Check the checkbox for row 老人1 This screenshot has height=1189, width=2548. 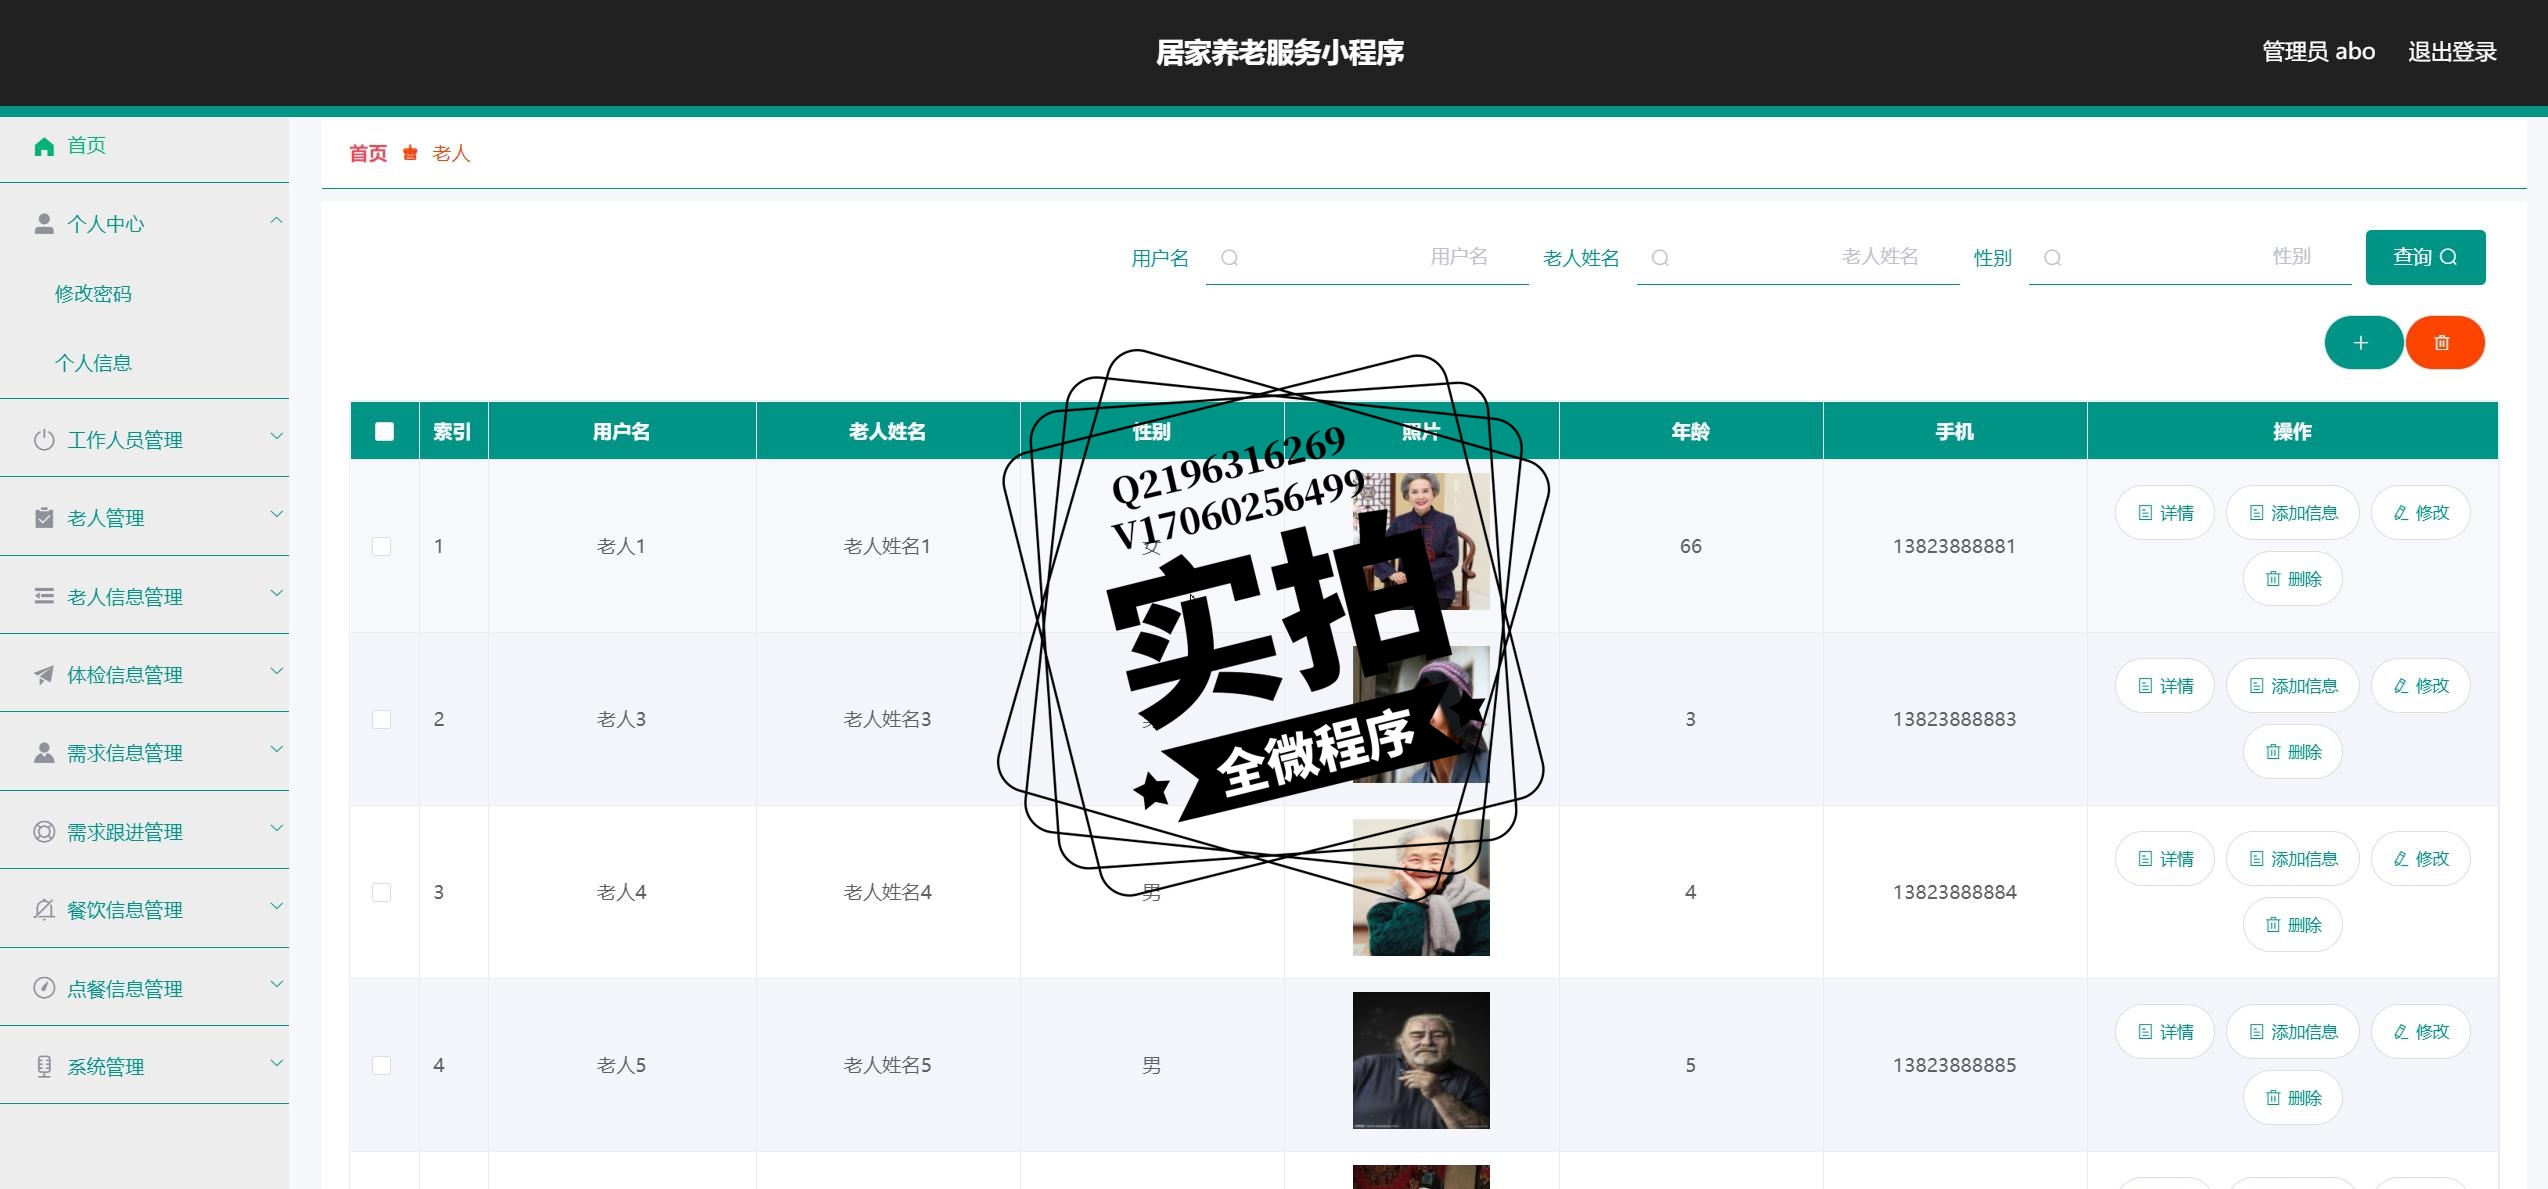[381, 546]
